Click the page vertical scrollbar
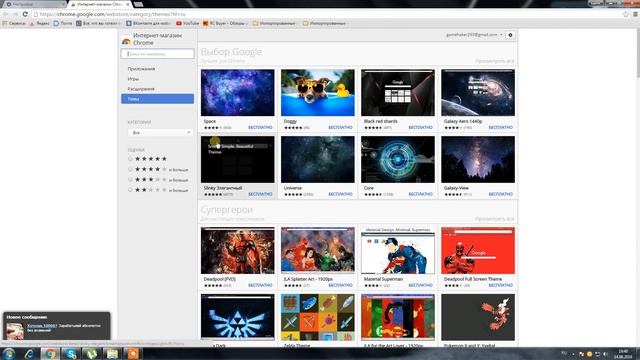Image resolution: width=640 pixels, height=360 pixels. pos(638,53)
